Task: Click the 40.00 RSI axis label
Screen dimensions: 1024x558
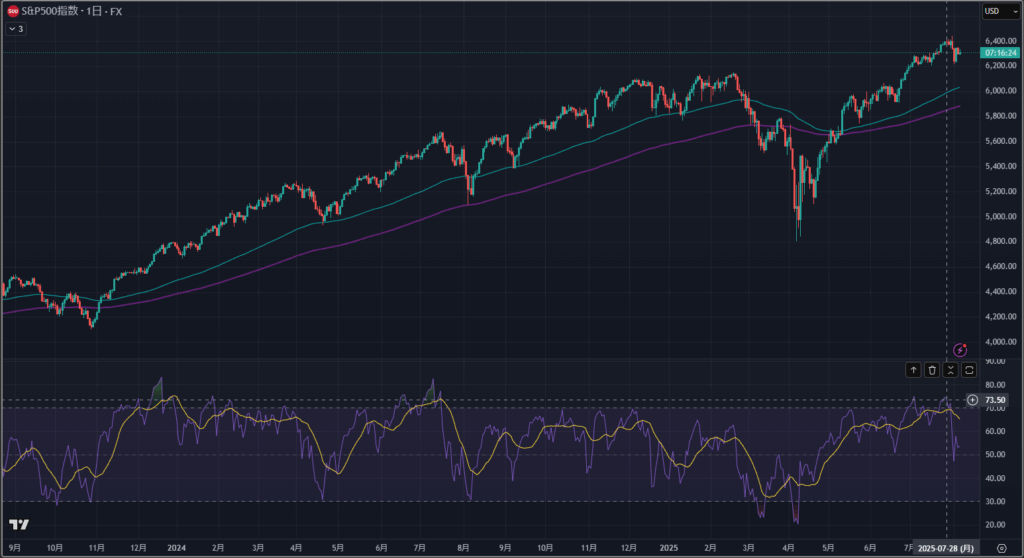Action: coord(995,478)
